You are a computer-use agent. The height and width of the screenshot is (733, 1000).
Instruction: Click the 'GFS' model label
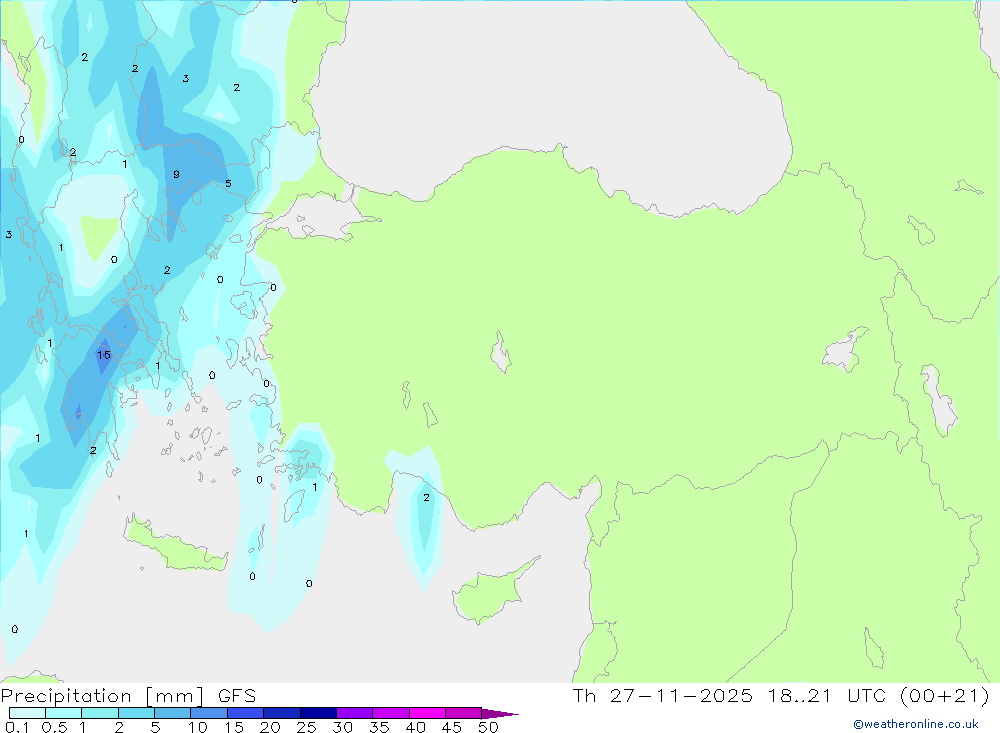[237, 696]
